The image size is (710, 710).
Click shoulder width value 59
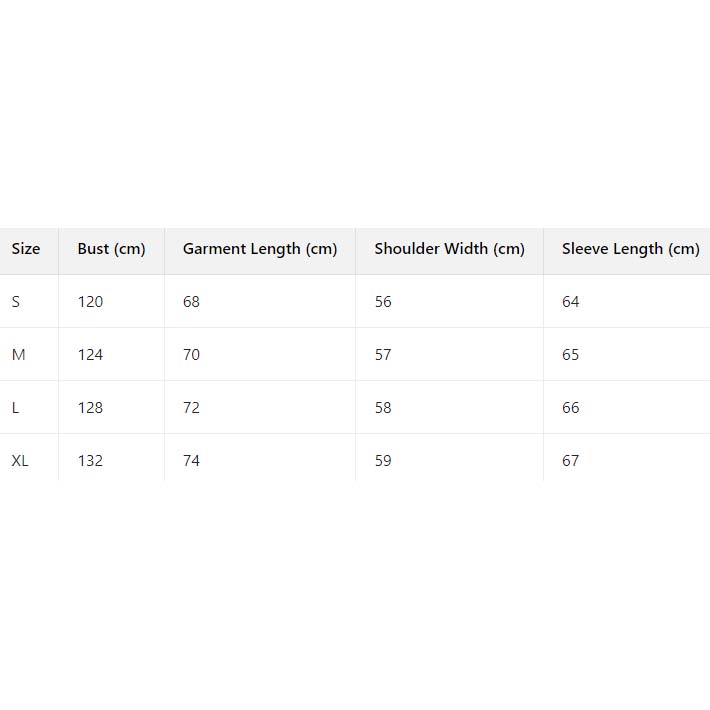click(x=383, y=461)
